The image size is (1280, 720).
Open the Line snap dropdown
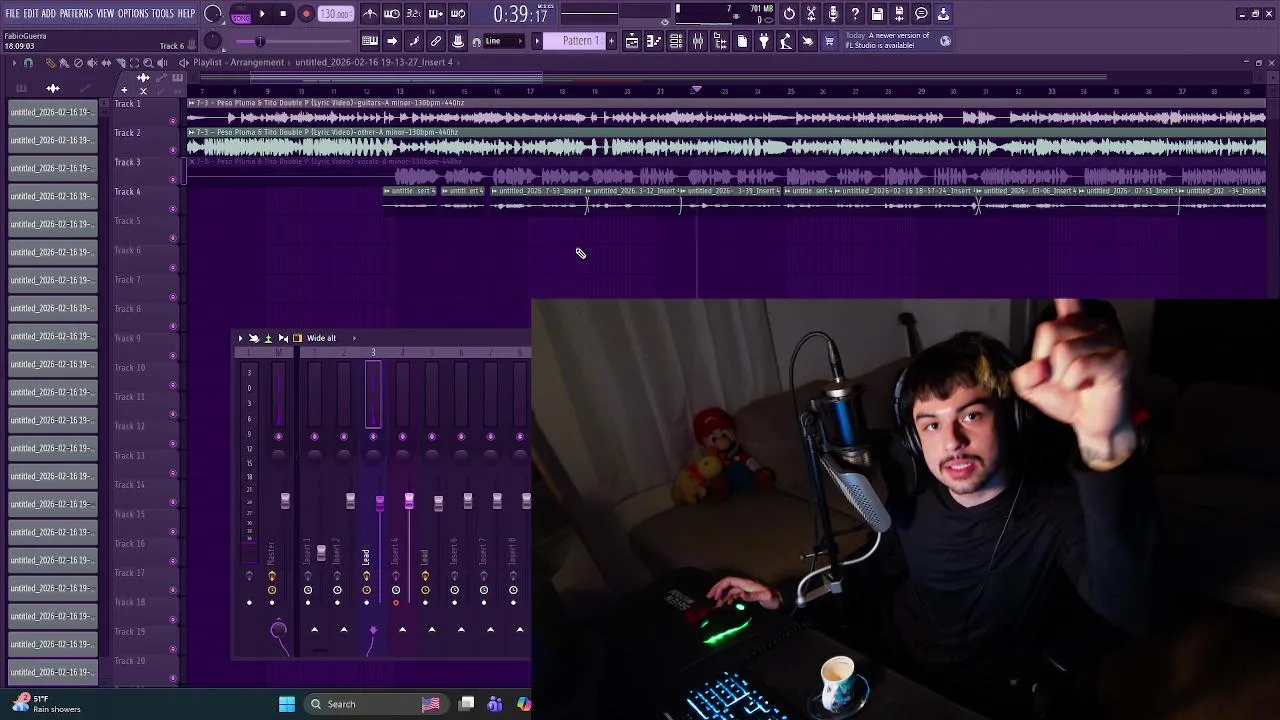coord(503,41)
